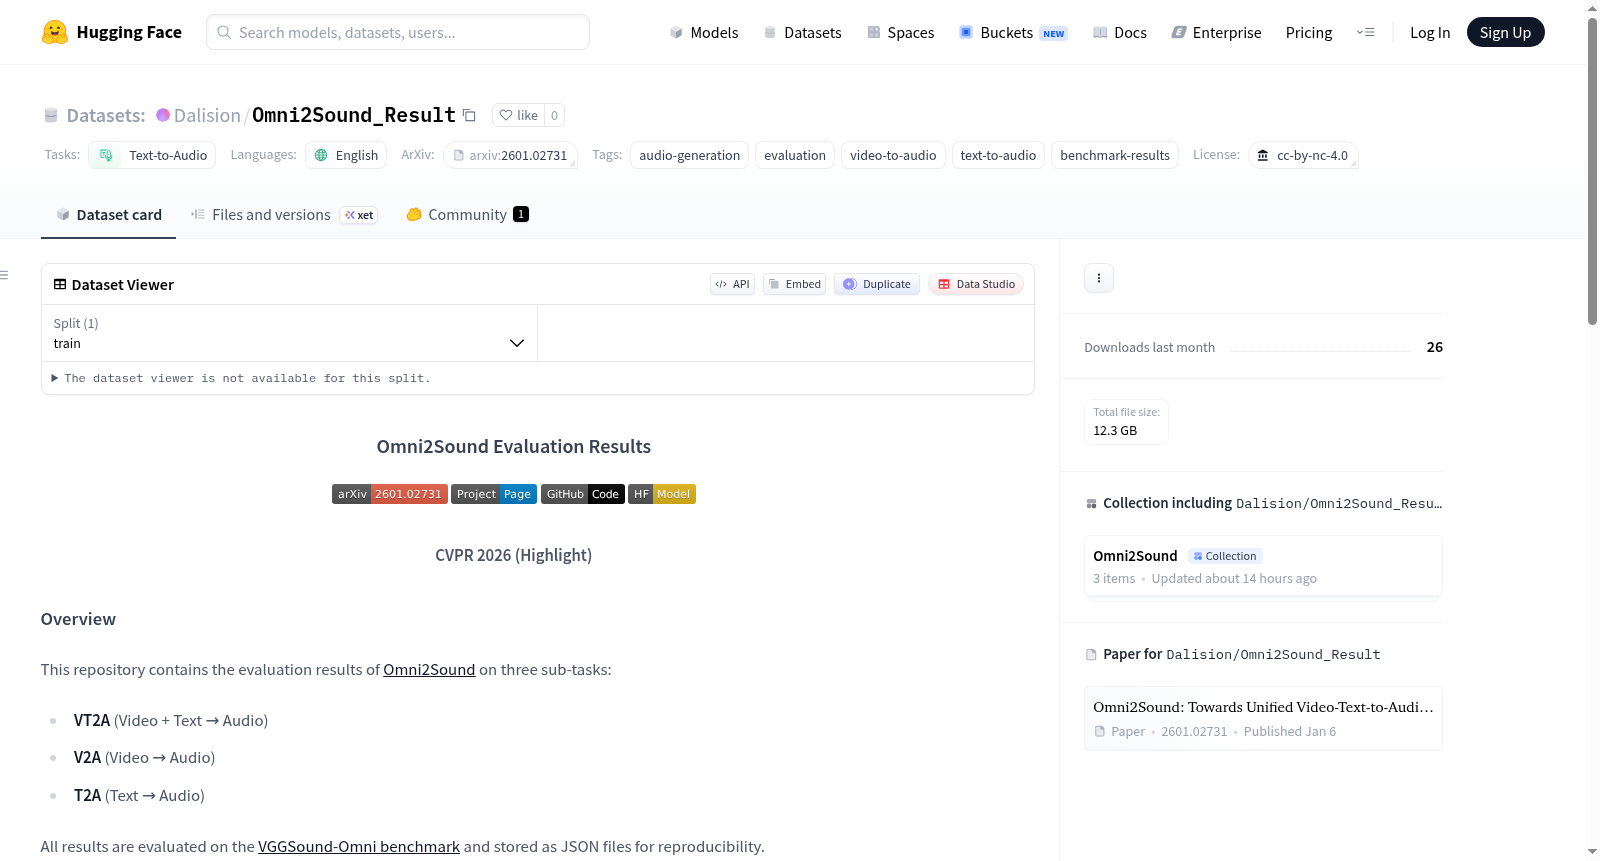Click the CVPR 2026 (Highlight) text
This screenshot has width=1600, height=861.
click(x=514, y=555)
